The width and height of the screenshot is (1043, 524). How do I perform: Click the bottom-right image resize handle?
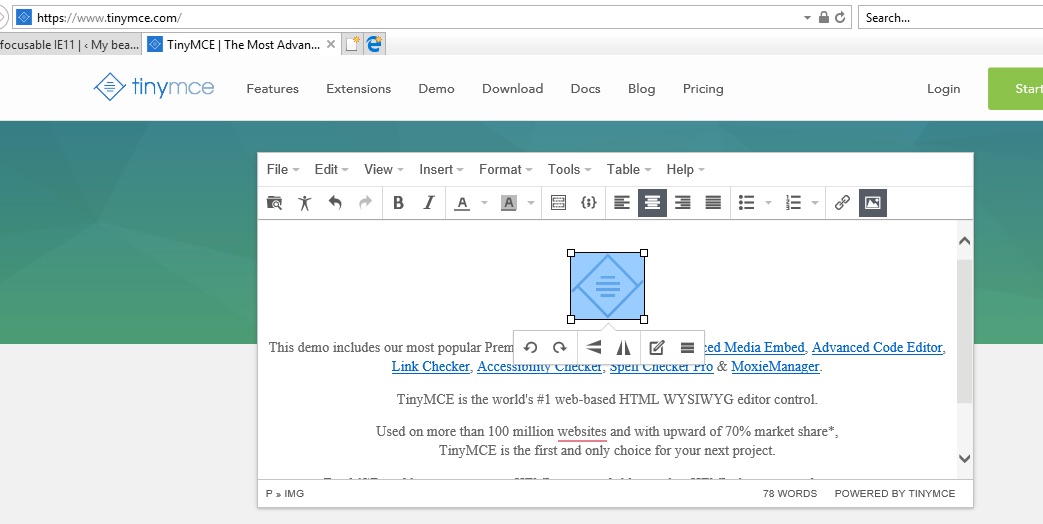pos(644,319)
